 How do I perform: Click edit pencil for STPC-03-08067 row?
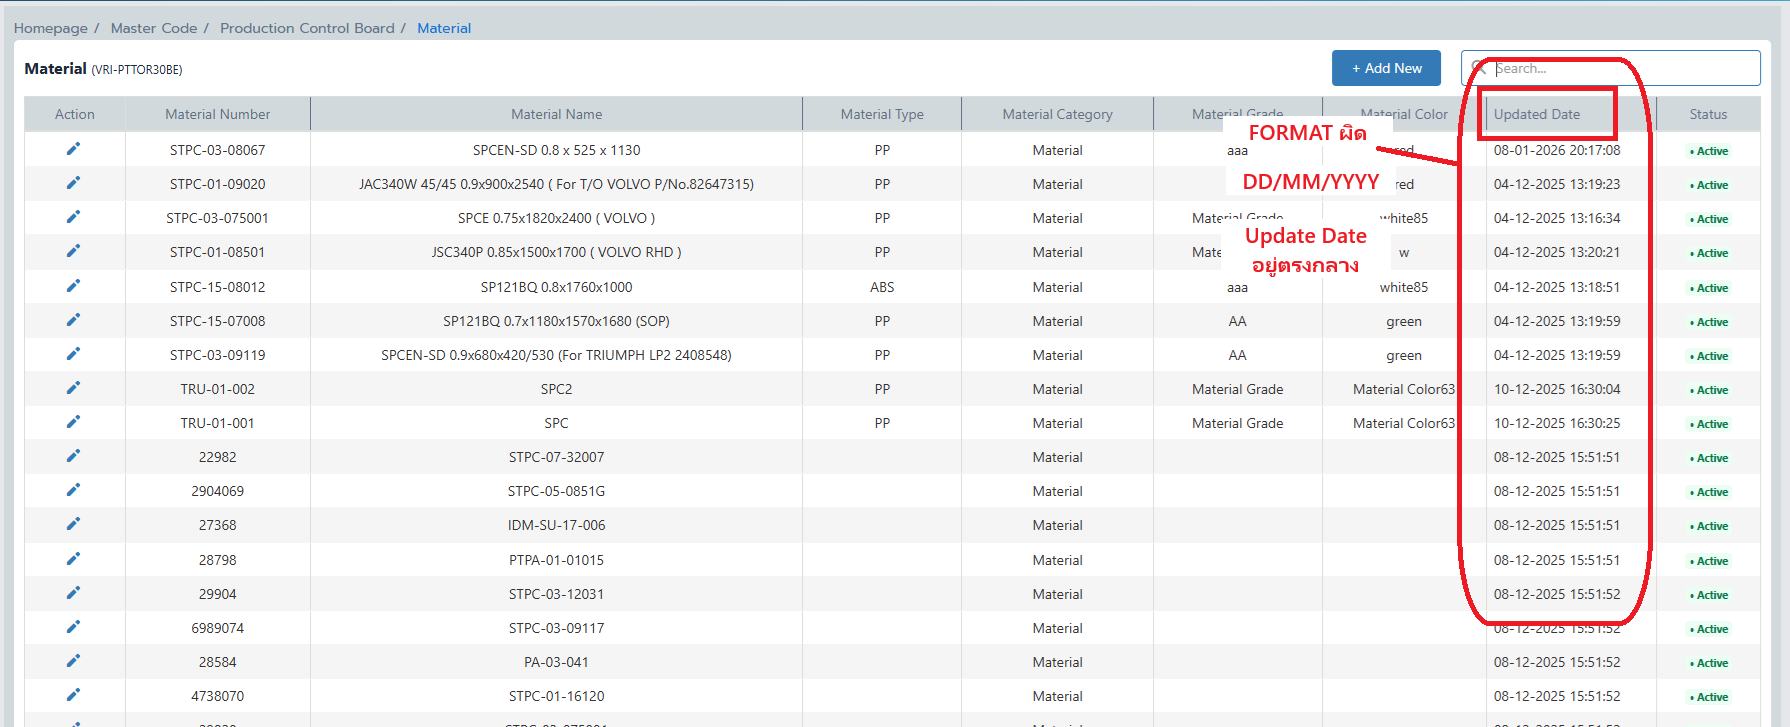click(x=73, y=149)
